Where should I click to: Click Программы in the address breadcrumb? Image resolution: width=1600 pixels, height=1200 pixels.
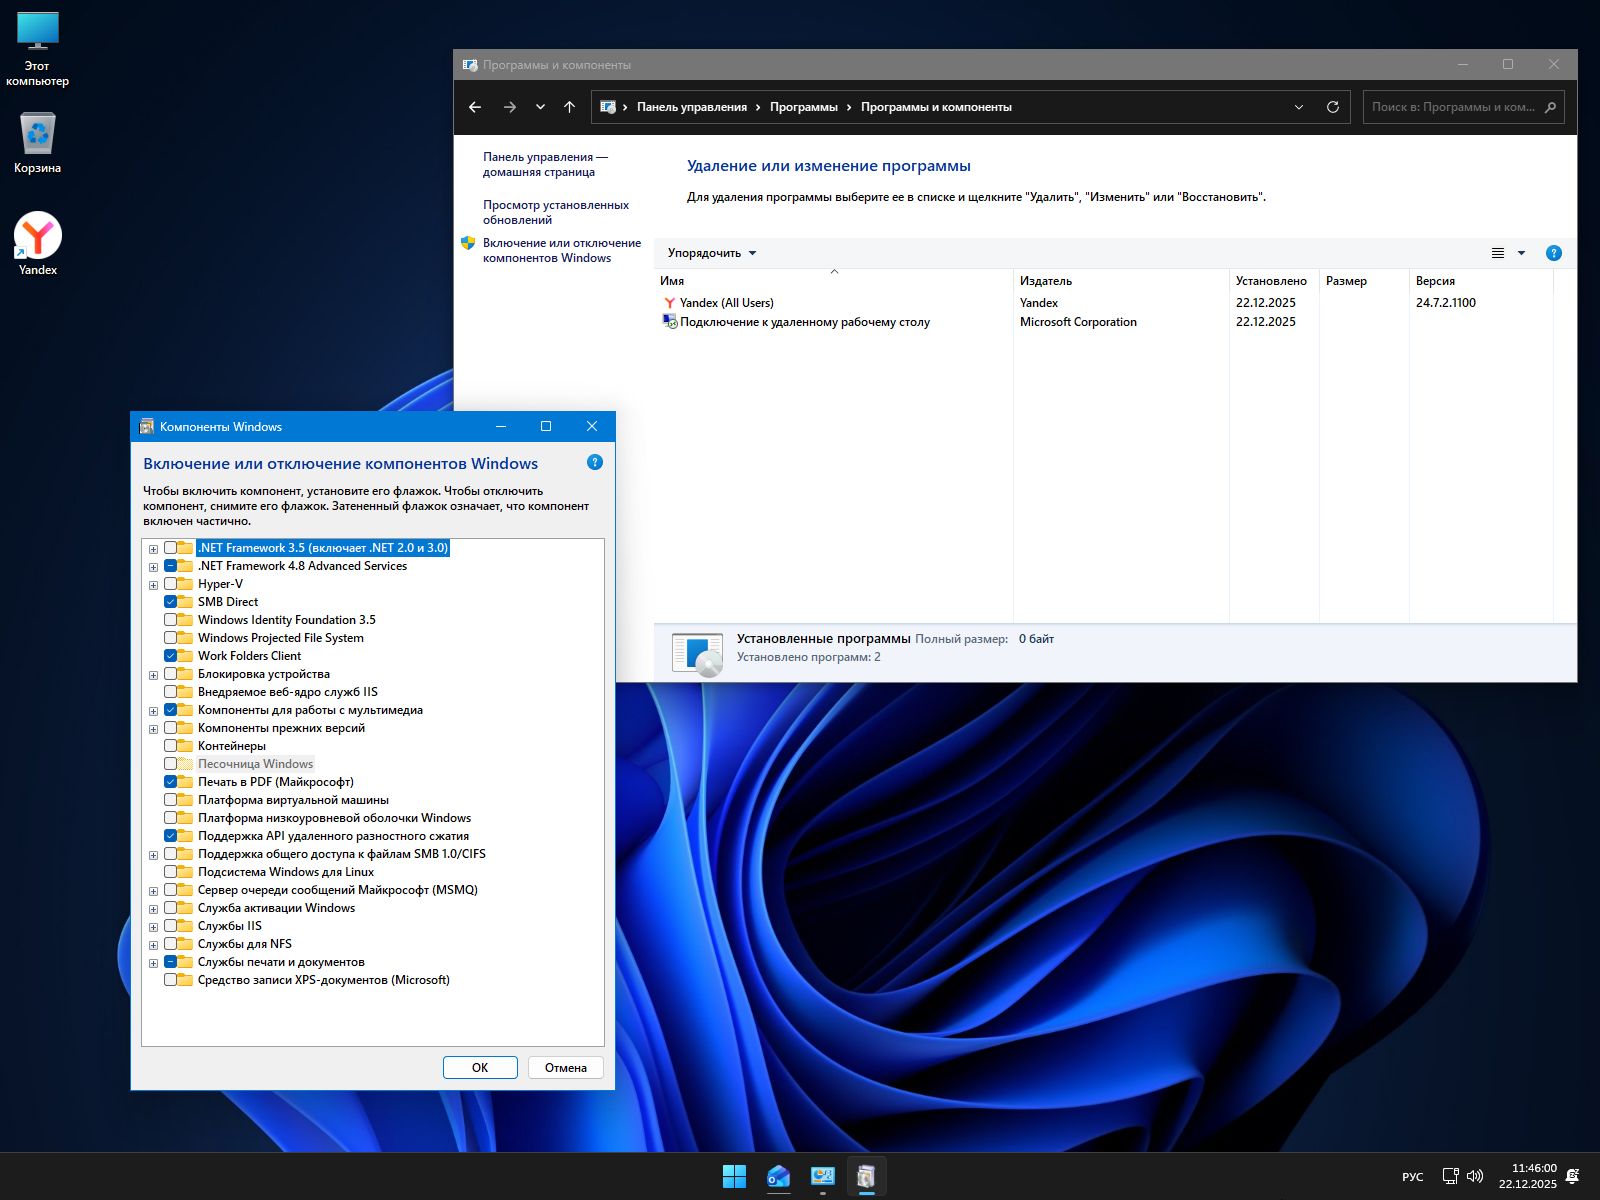[x=803, y=107]
